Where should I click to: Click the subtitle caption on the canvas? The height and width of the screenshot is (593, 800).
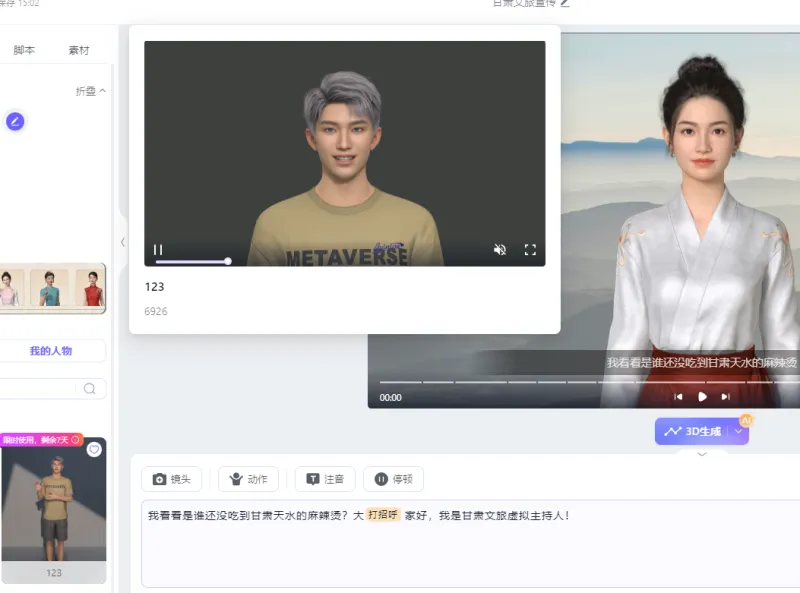(x=702, y=363)
